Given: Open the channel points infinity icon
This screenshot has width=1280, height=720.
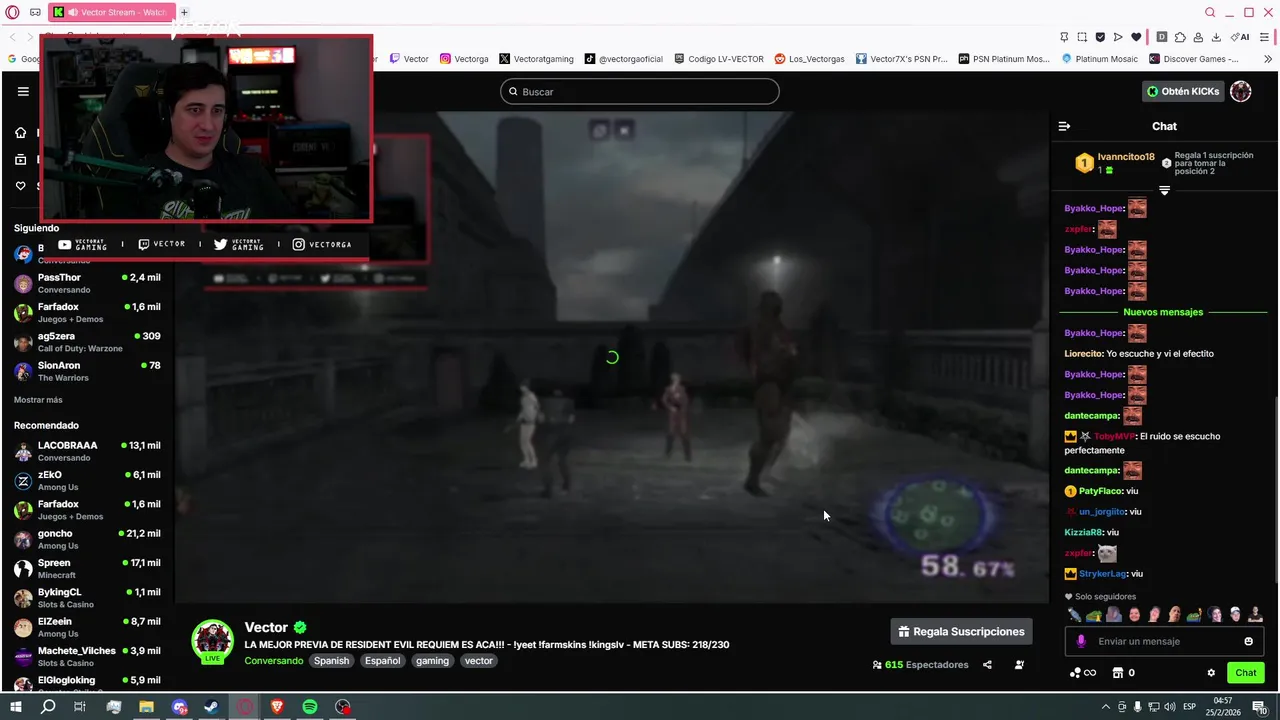Looking at the screenshot, I should click(1083, 673).
